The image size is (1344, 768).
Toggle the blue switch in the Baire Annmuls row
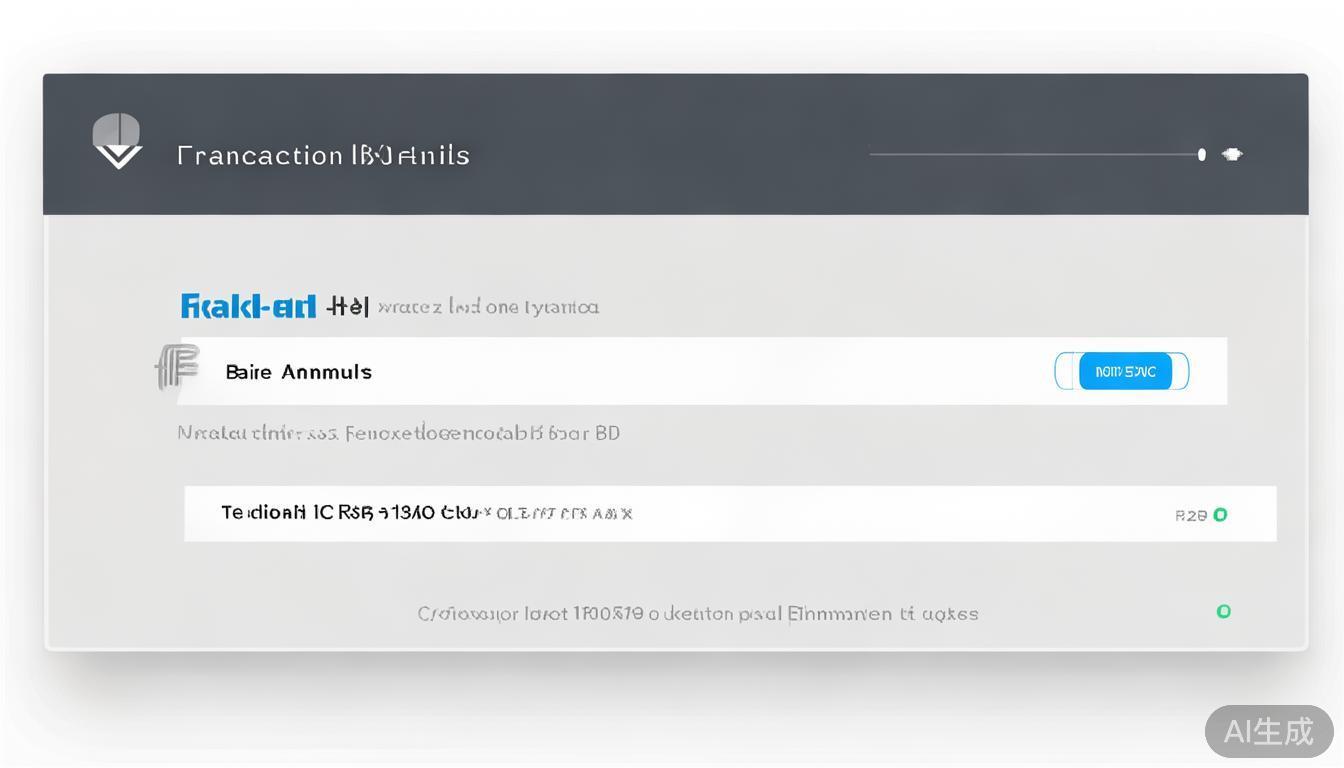click(1125, 372)
